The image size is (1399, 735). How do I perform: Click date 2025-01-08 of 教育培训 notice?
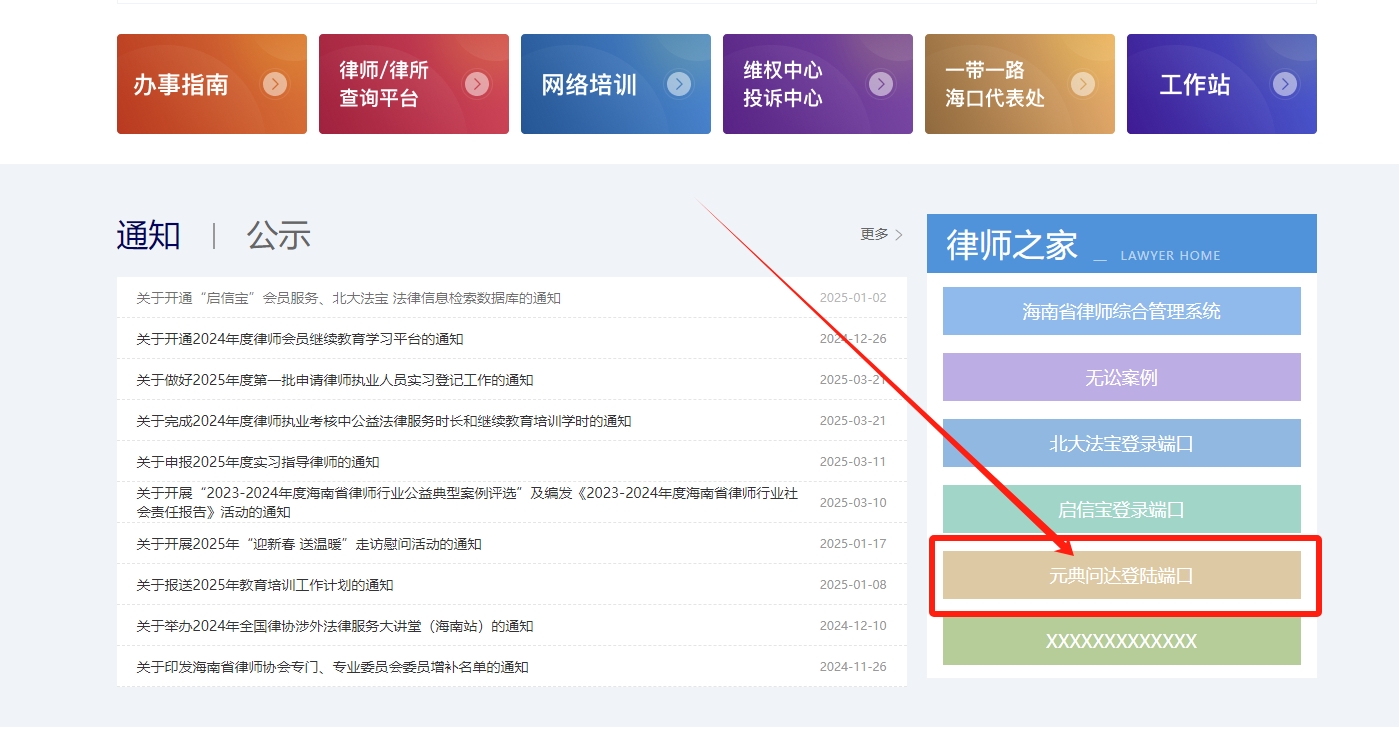coord(853,585)
